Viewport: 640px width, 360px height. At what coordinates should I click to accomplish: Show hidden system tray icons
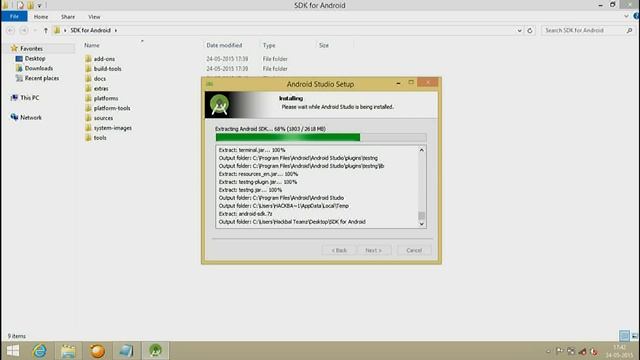(548, 351)
